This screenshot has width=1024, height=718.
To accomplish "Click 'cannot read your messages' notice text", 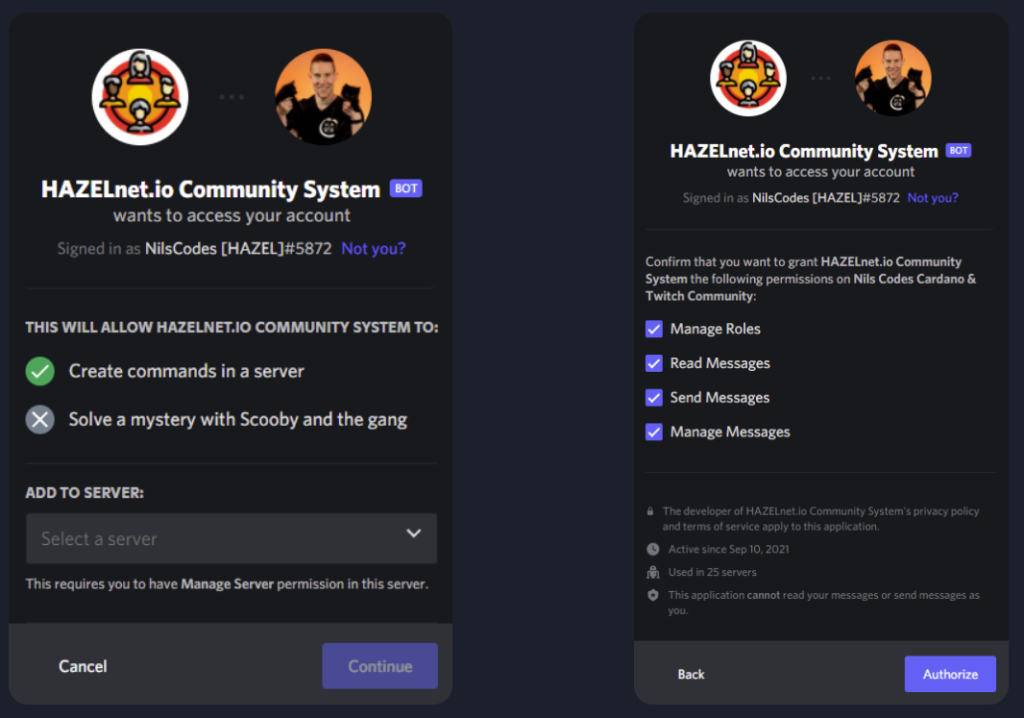I will pos(824,602).
